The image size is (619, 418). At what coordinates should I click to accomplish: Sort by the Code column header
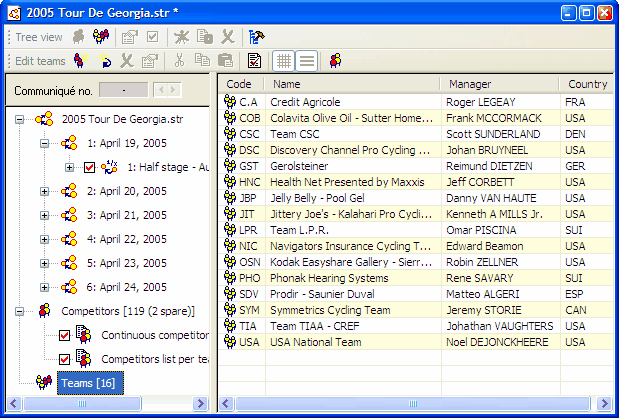[x=242, y=84]
